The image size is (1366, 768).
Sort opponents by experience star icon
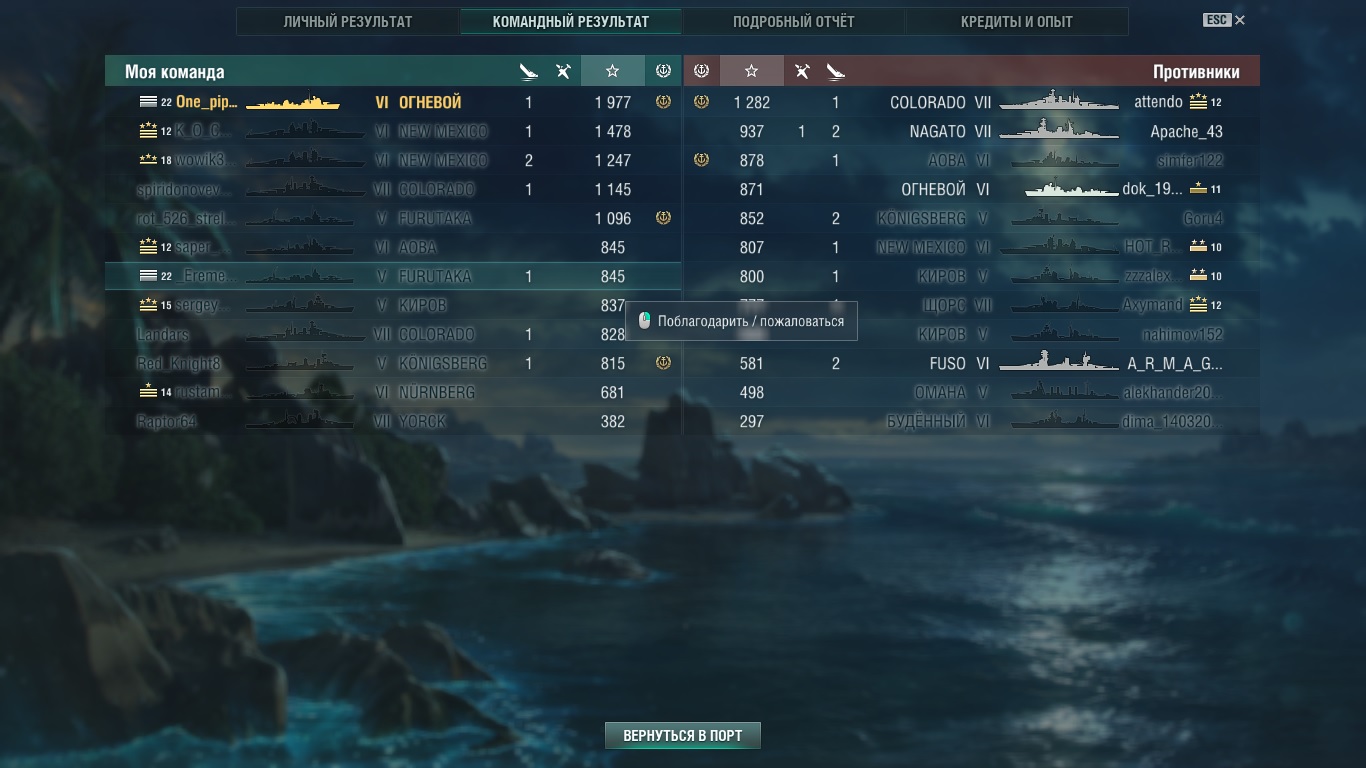click(752, 71)
